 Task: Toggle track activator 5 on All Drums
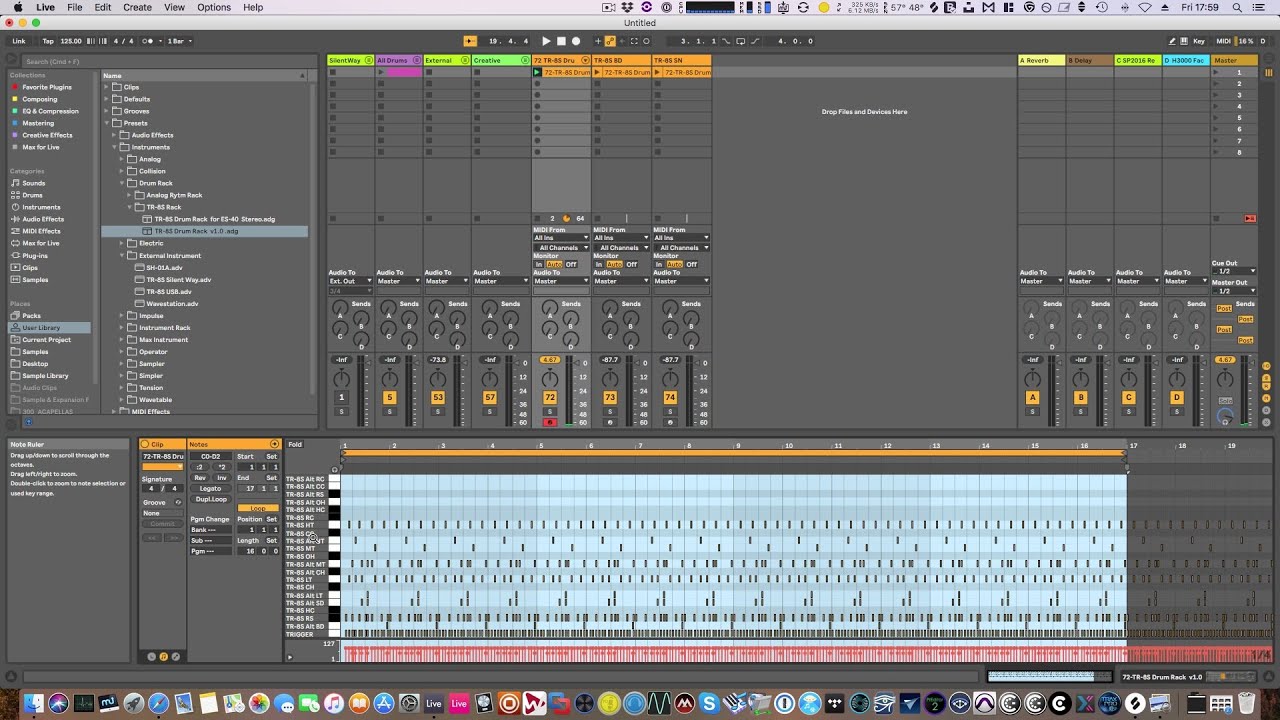390,397
